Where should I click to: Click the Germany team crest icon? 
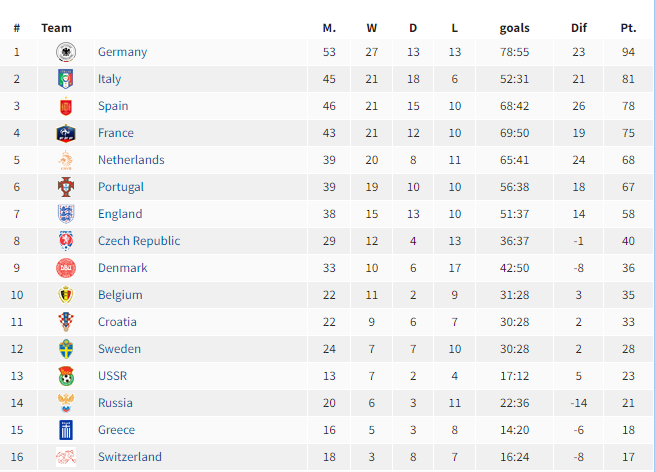point(66,52)
